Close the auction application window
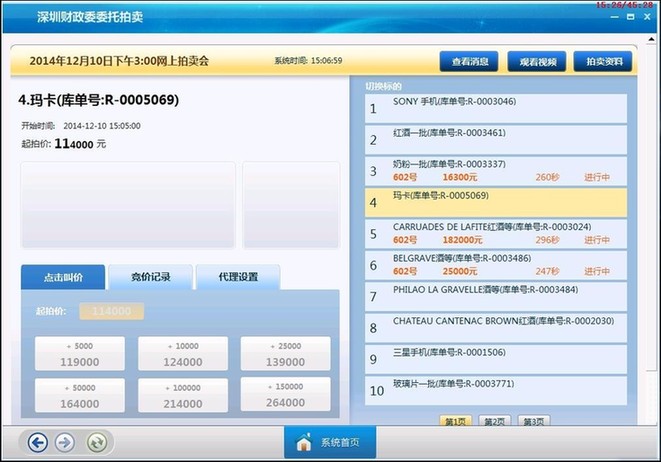The width and height of the screenshot is (661, 462). tap(649, 17)
